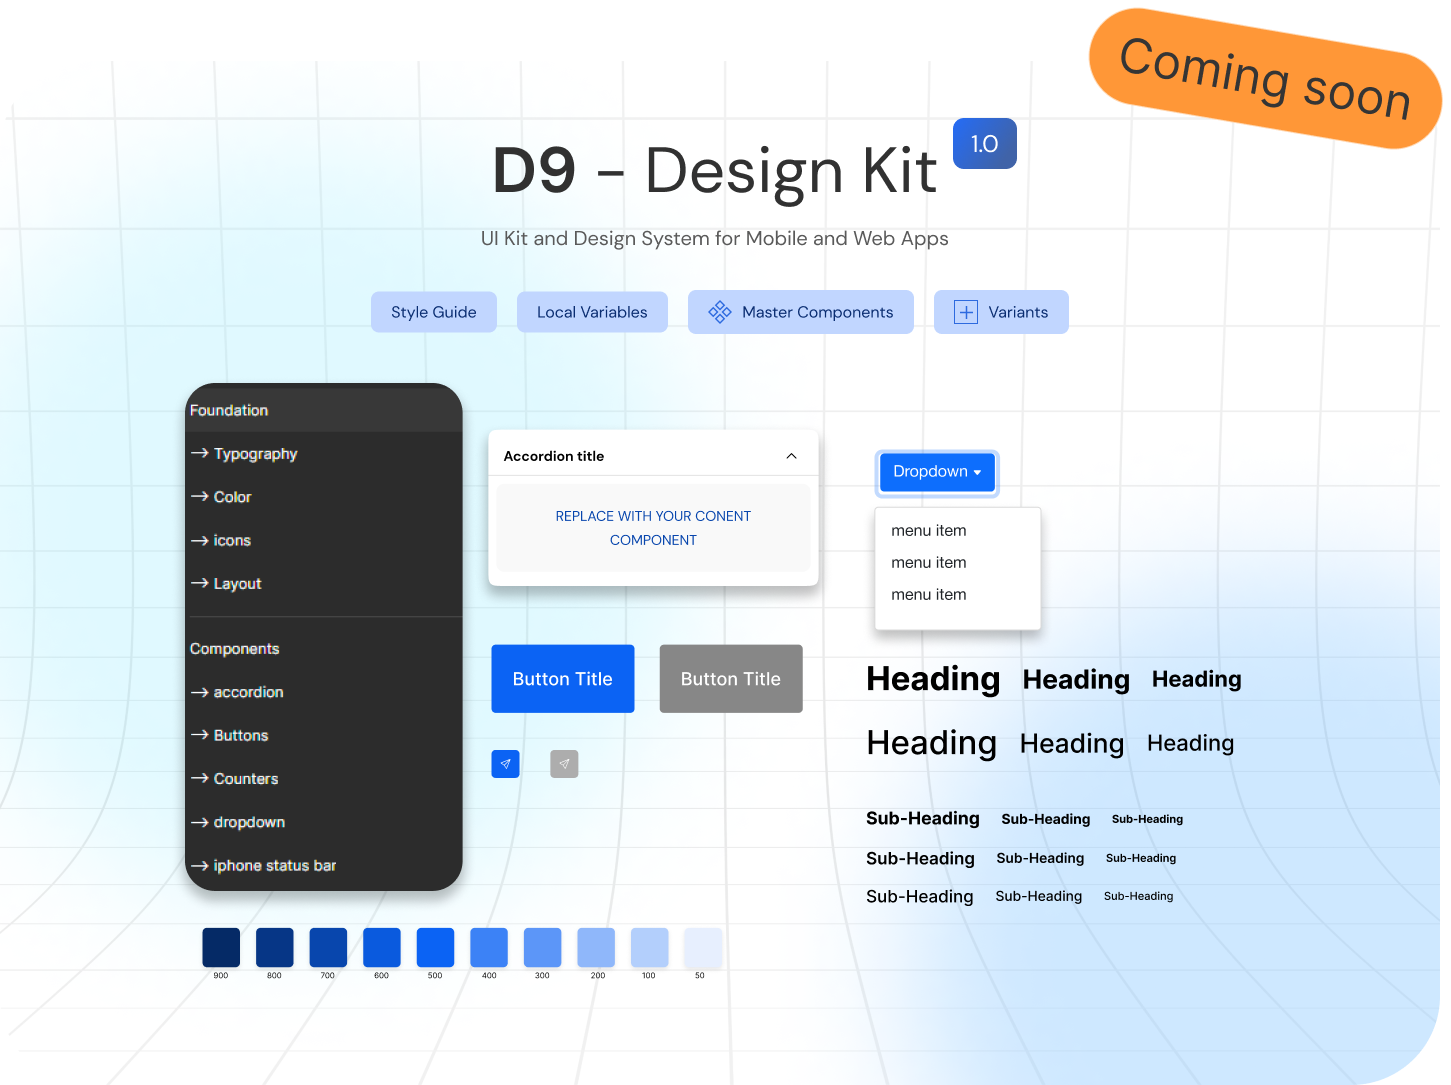Select the 500 blue color swatch
The width and height of the screenshot is (1451, 1085).
[435, 947]
